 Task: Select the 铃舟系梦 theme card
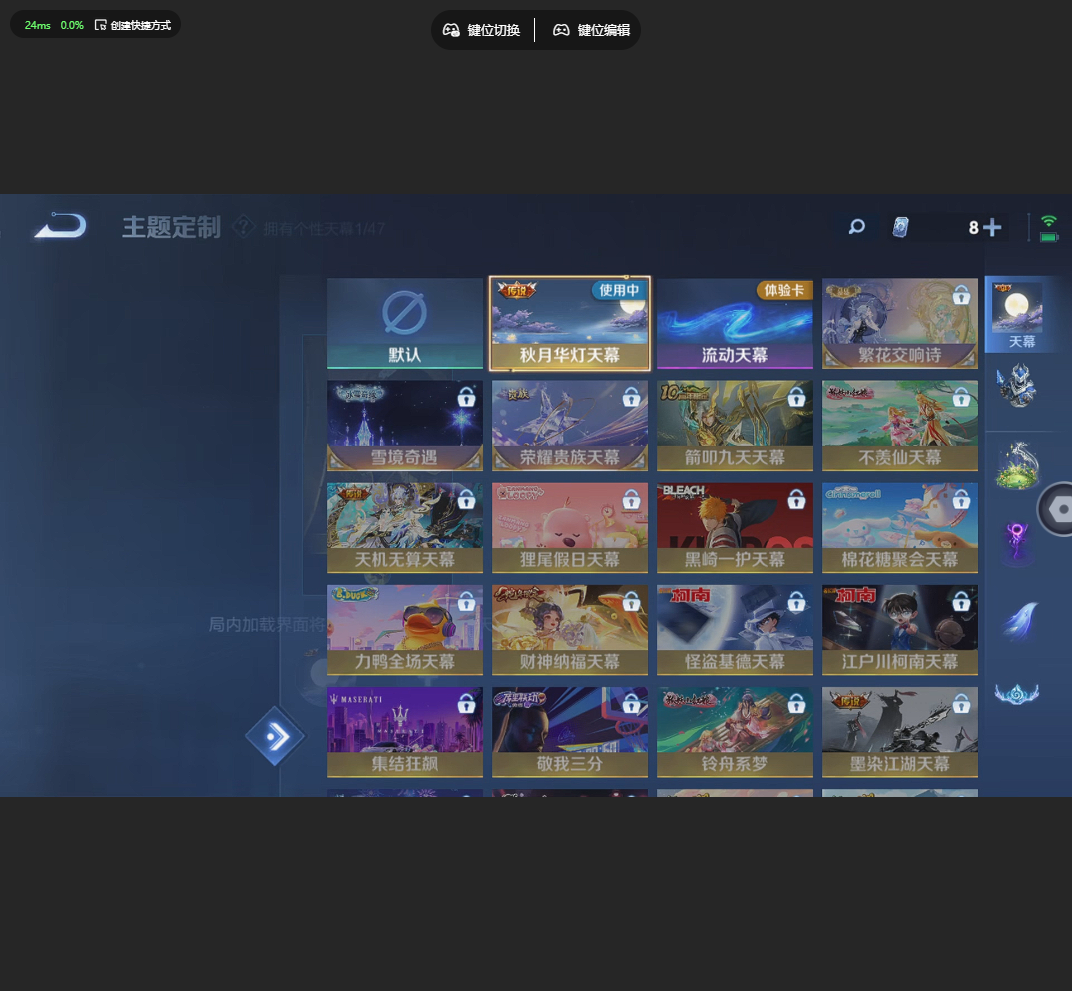735,732
